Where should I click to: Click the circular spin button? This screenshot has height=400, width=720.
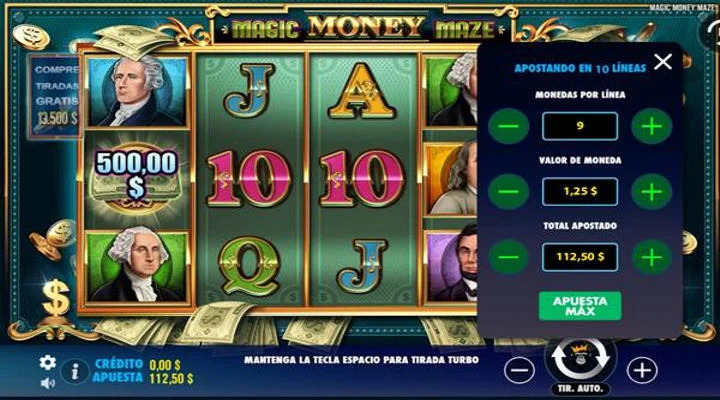(580, 359)
